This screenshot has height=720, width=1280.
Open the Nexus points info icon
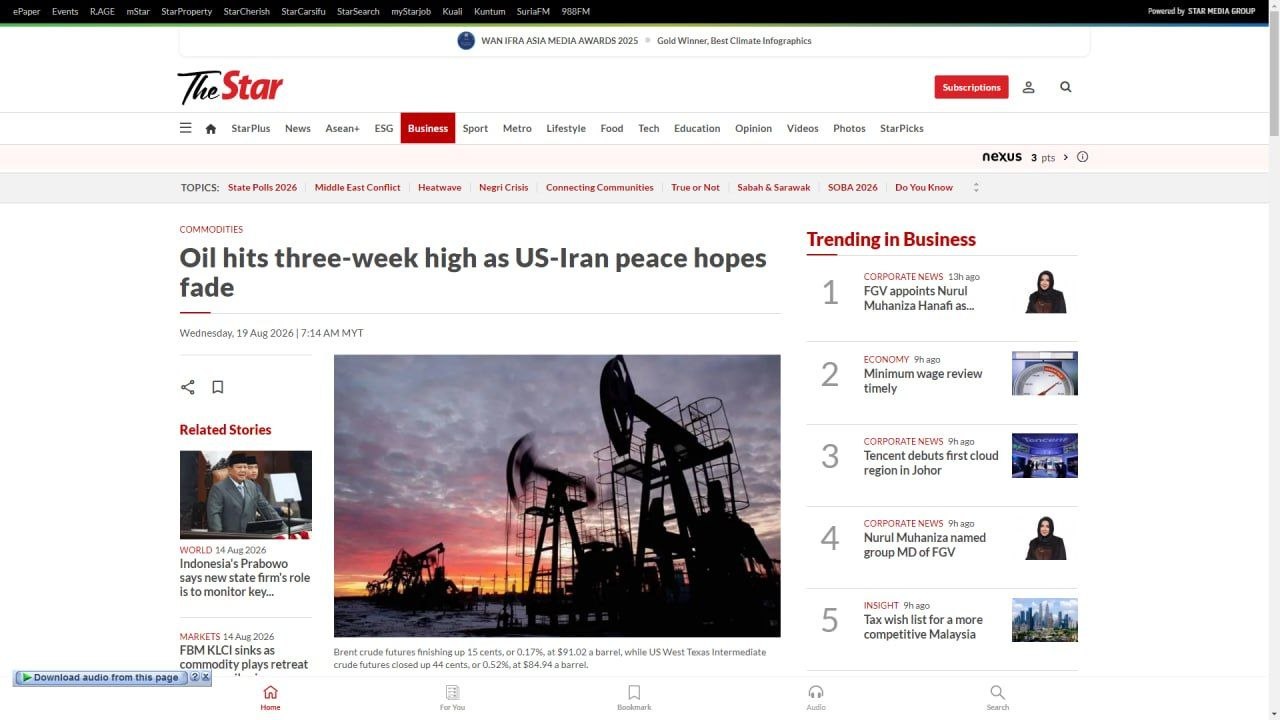1082,157
